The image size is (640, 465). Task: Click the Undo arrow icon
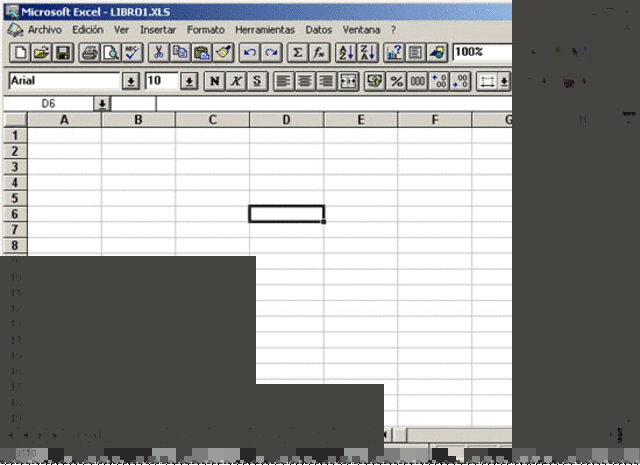(249, 53)
